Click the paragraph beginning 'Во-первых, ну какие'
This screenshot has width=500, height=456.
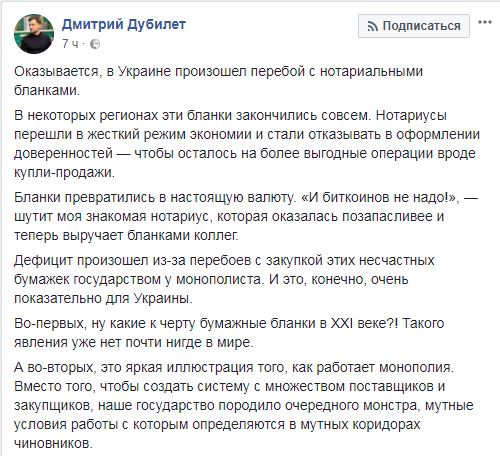229,333
